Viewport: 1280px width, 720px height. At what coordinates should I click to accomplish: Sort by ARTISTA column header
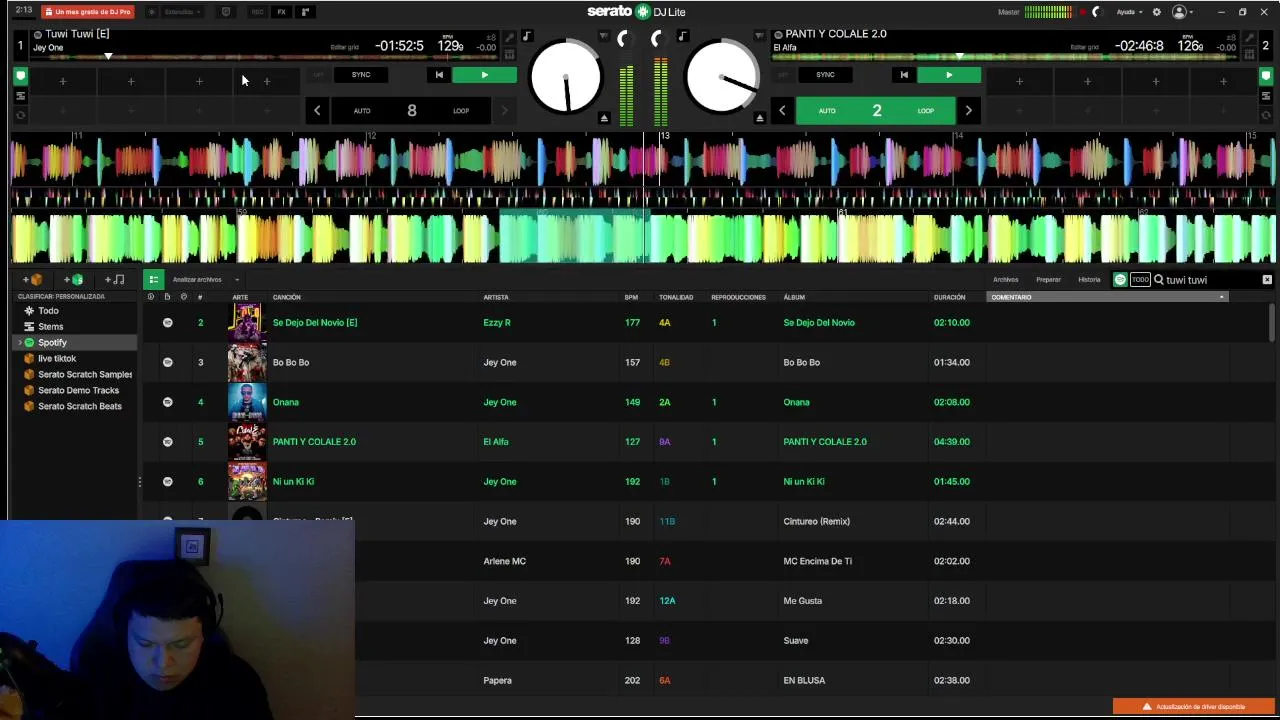click(x=496, y=297)
